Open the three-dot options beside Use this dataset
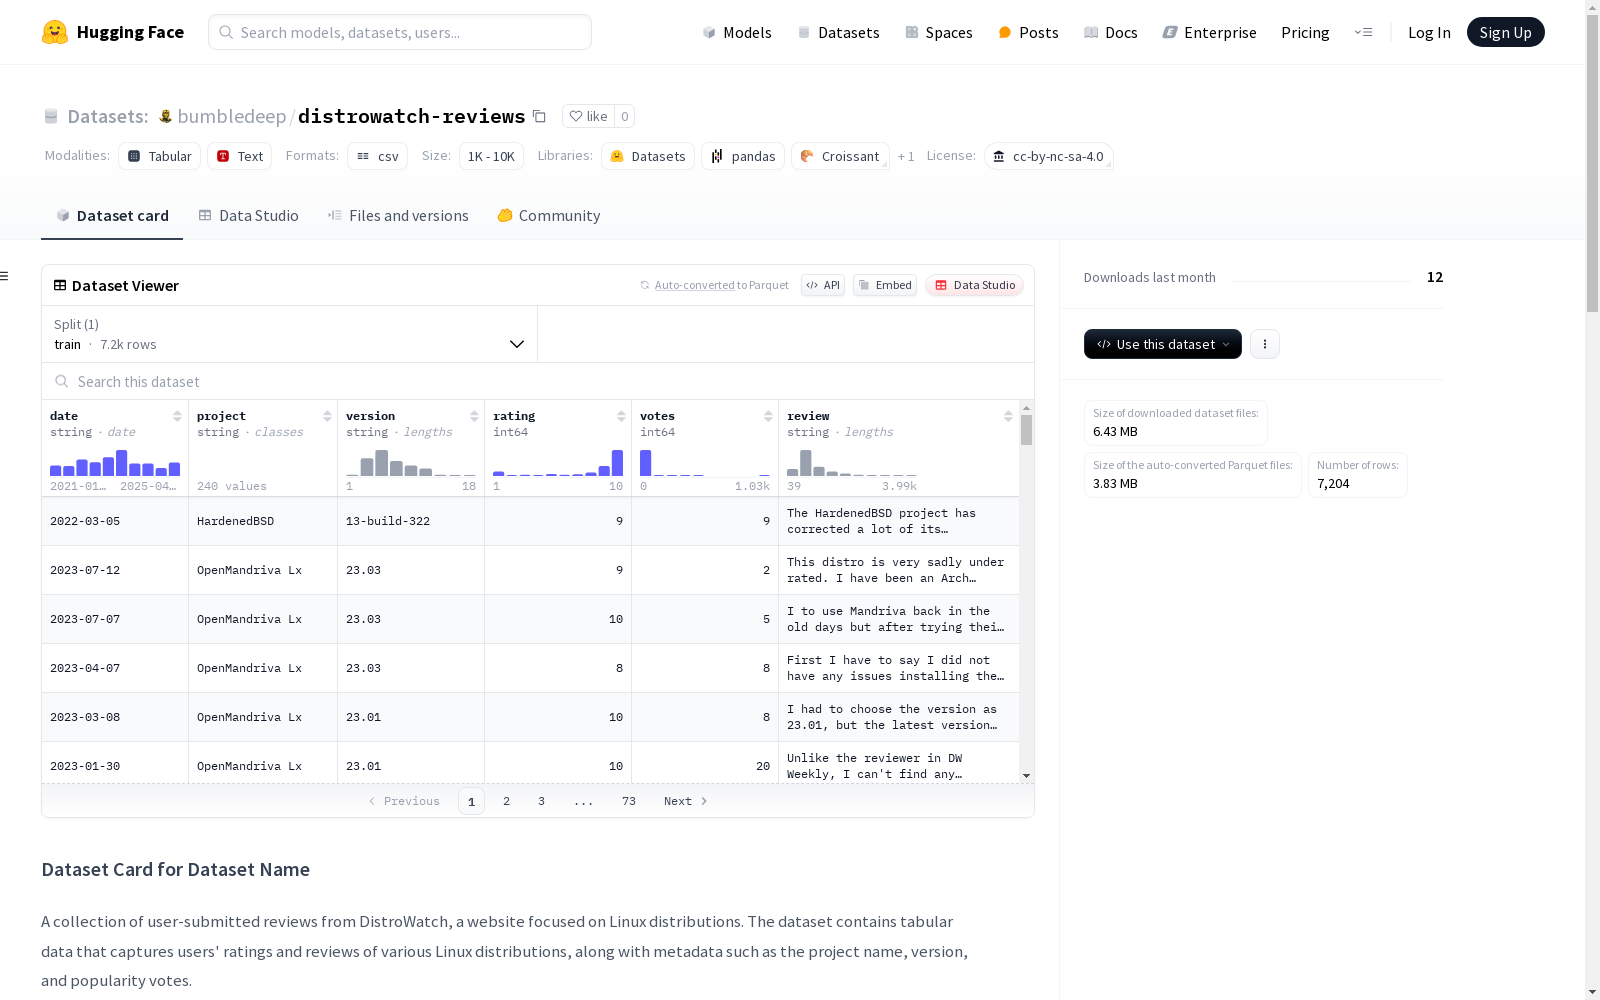Screen dimensions: 1600x1000 (1265, 344)
